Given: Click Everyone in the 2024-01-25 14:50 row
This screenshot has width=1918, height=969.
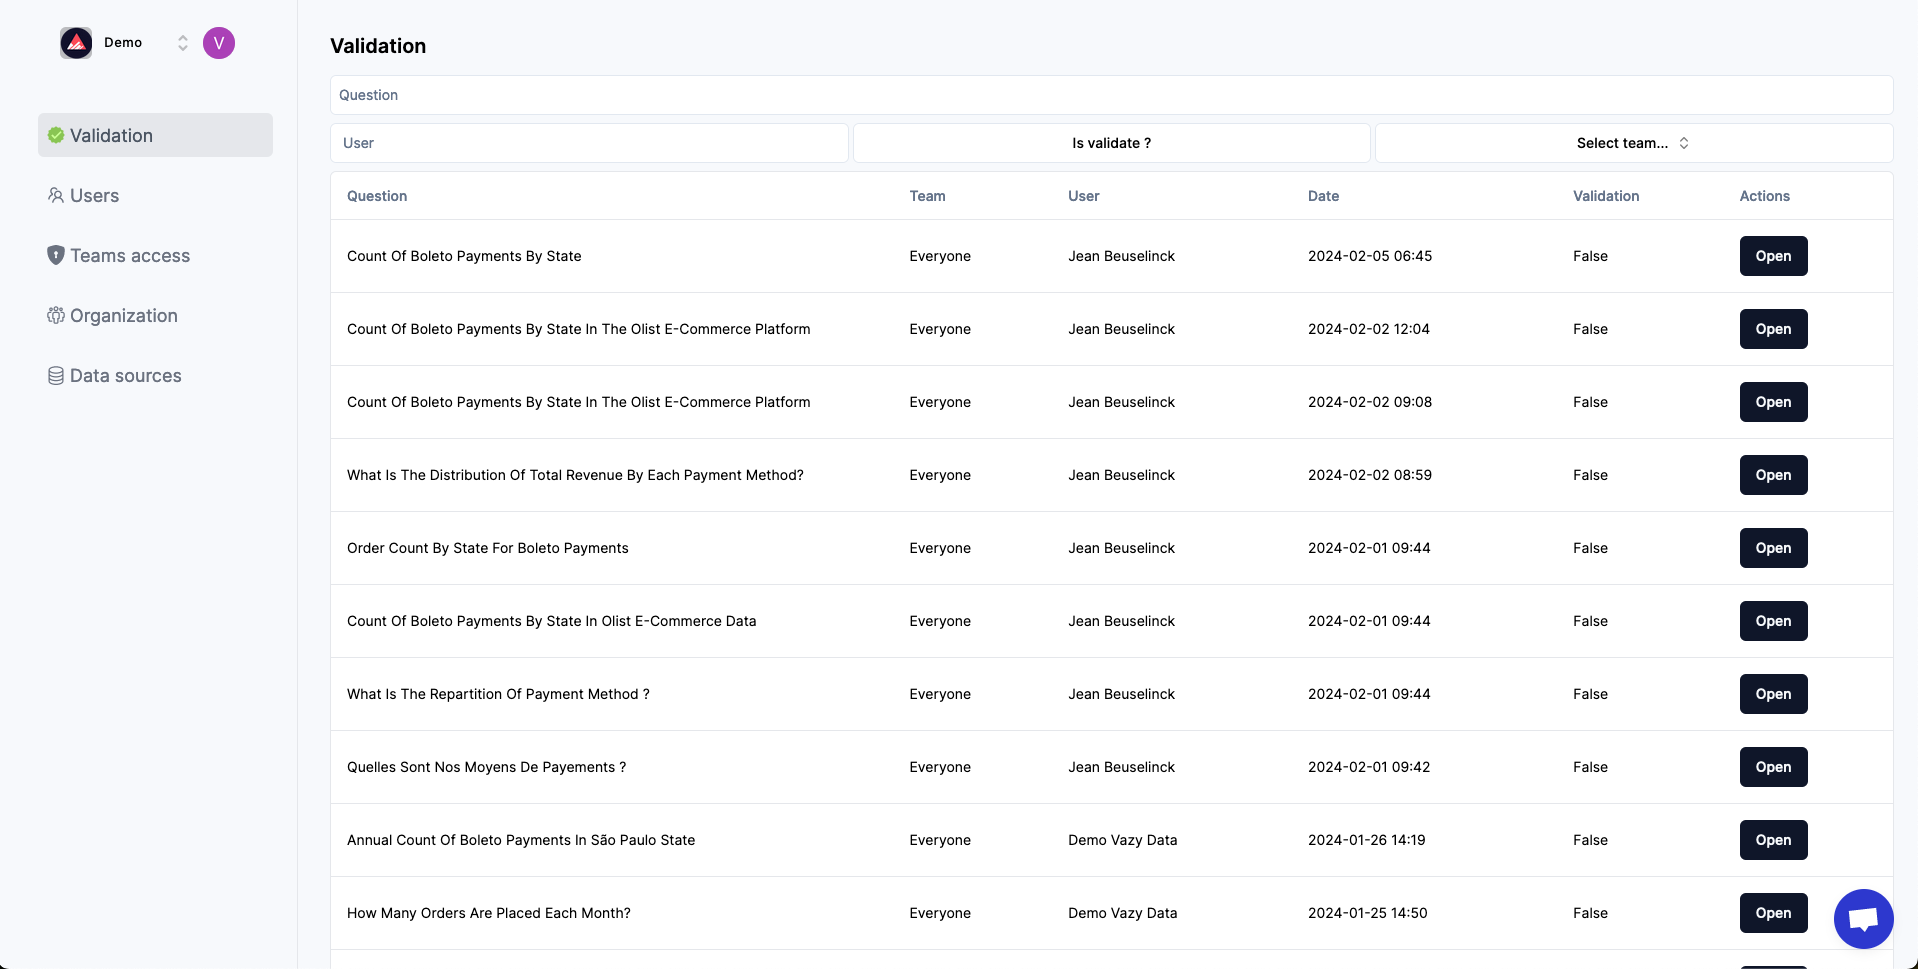Looking at the screenshot, I should [x=940, y=913].
